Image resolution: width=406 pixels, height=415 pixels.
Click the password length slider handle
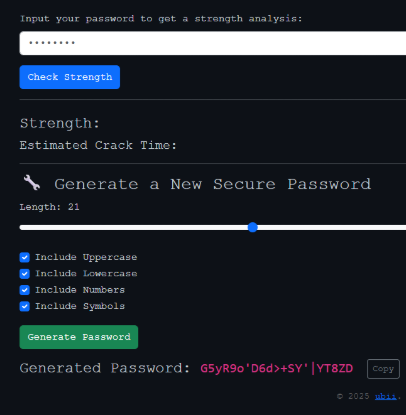point(253,227)
